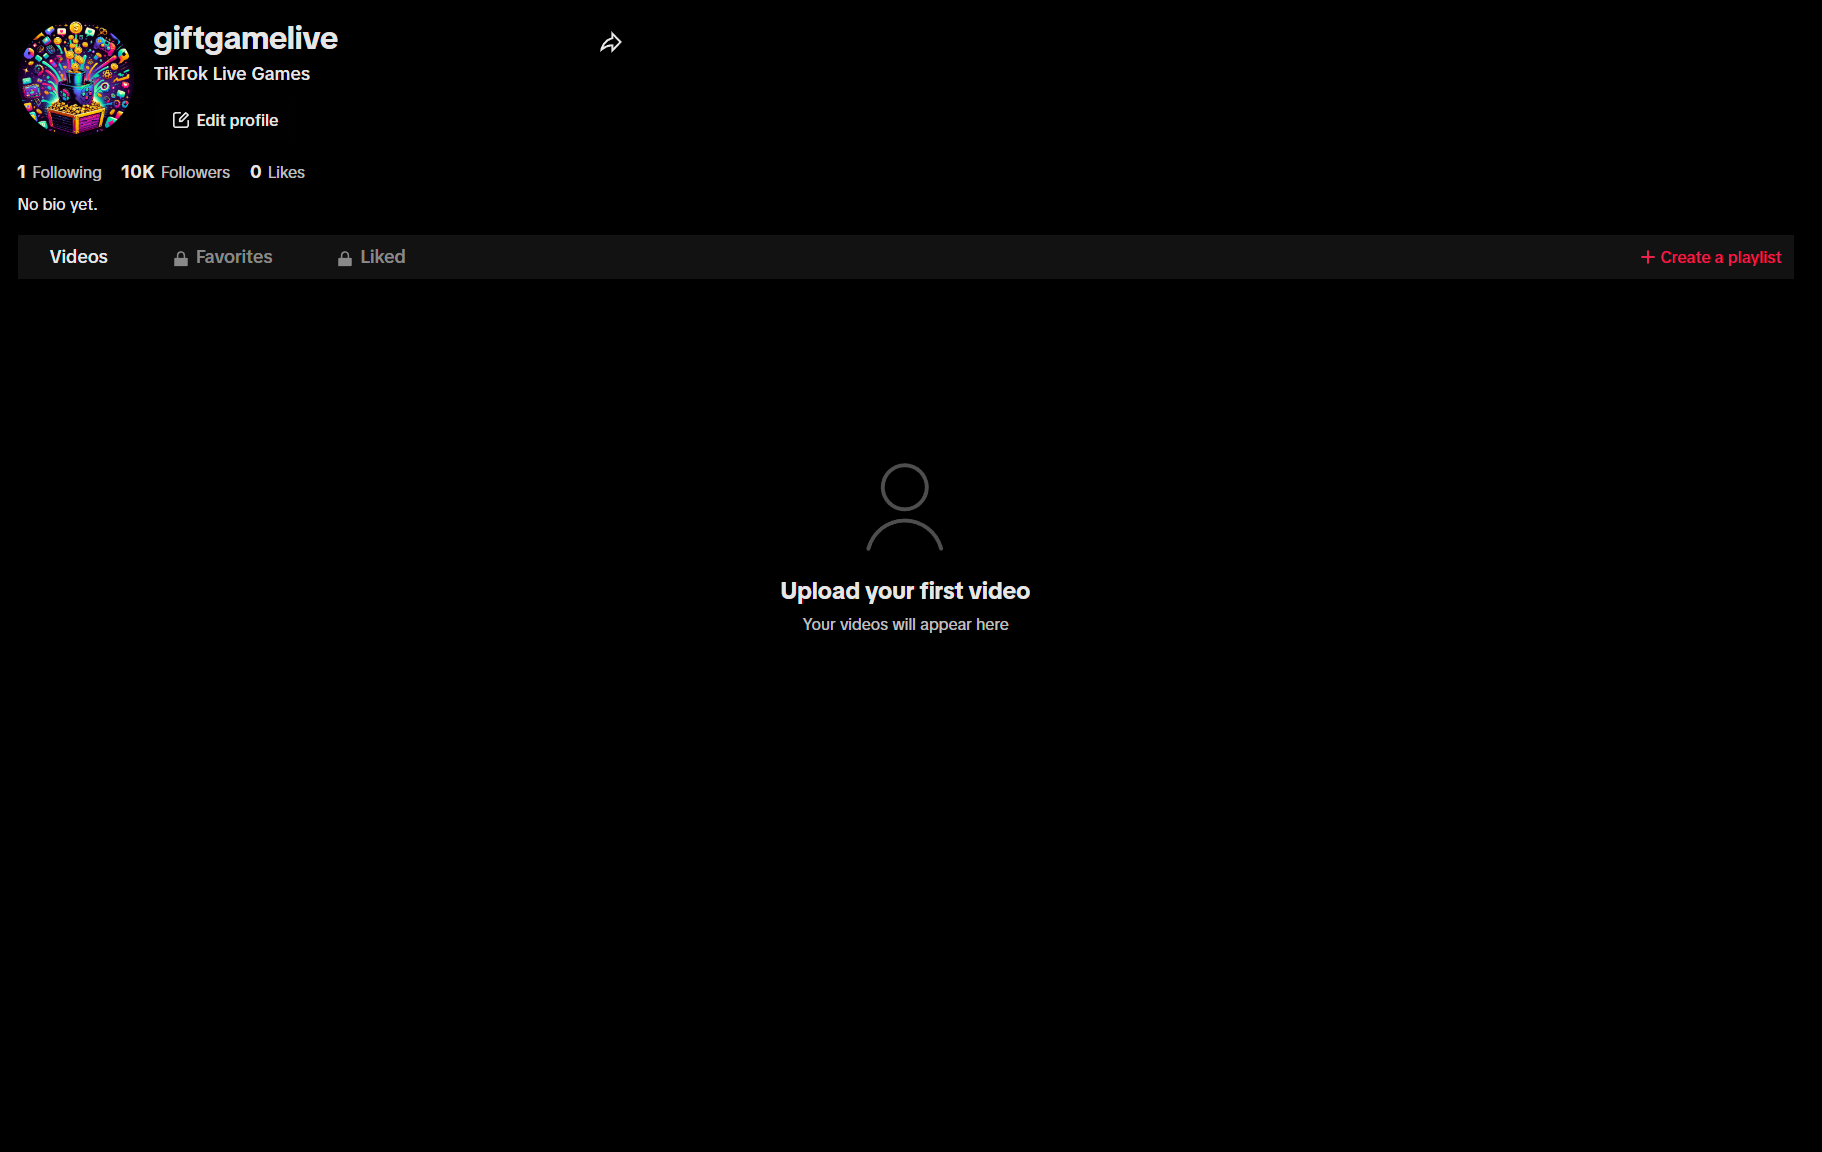View the 1 Following list
Screen dimensions: 1822x1152
coord(60,172)
